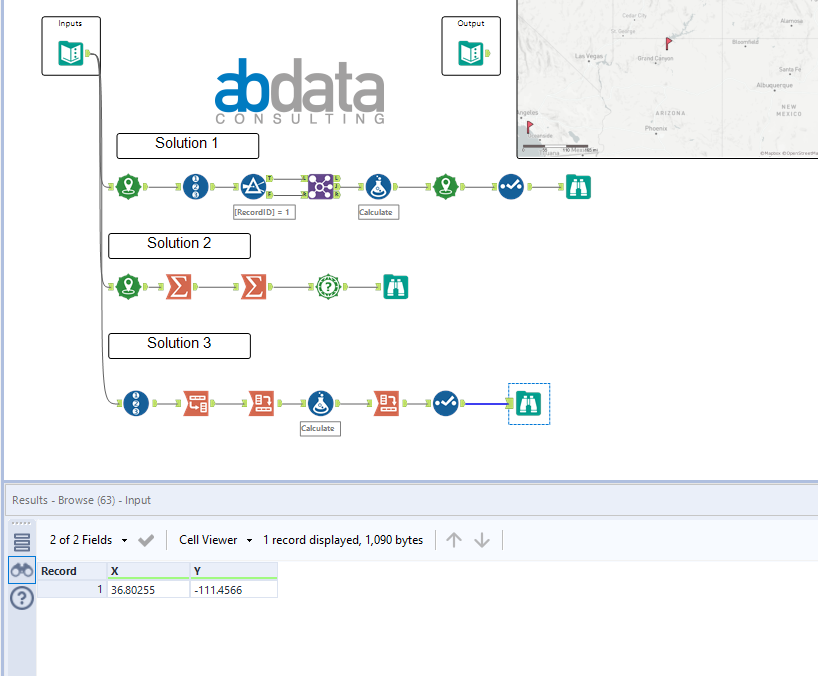
Task: Open the Cell Viewer dropdown
Action: coord(215,540)
